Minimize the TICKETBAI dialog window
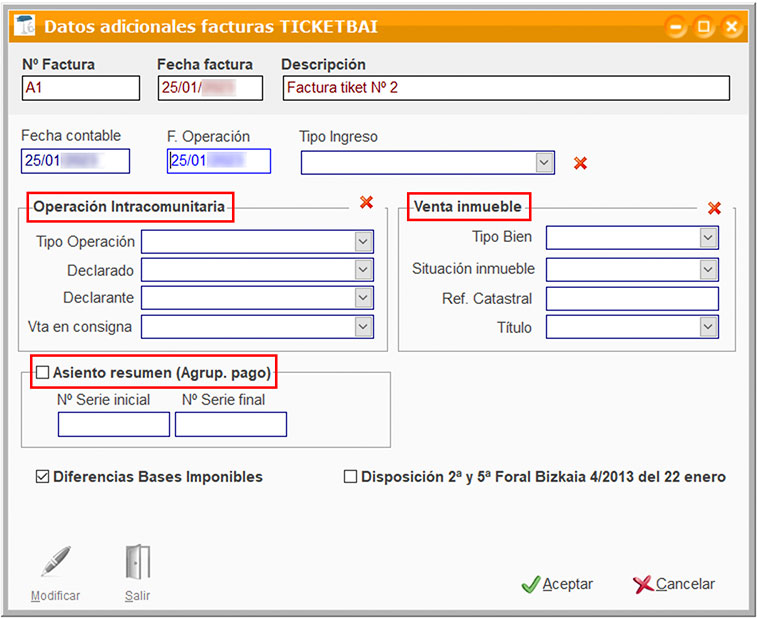 (675, 26)
